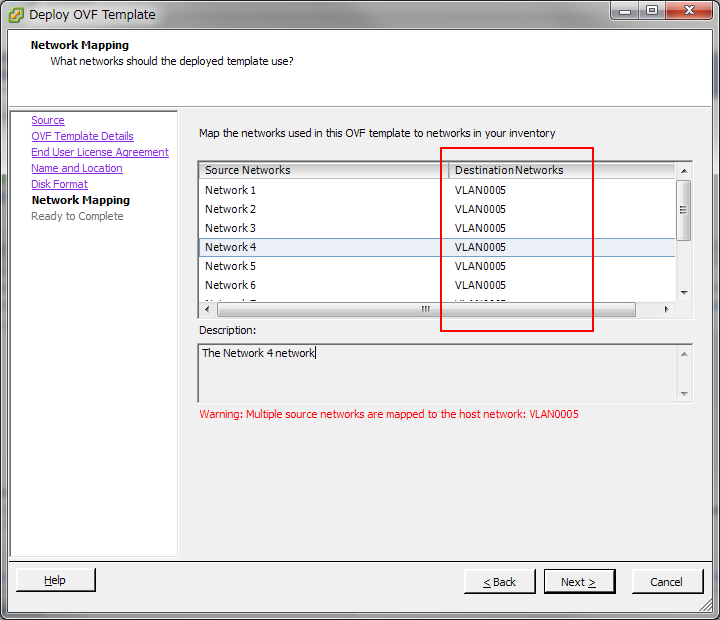Go back with the Back button
This screenshot has width=720, height=620.
499,582
